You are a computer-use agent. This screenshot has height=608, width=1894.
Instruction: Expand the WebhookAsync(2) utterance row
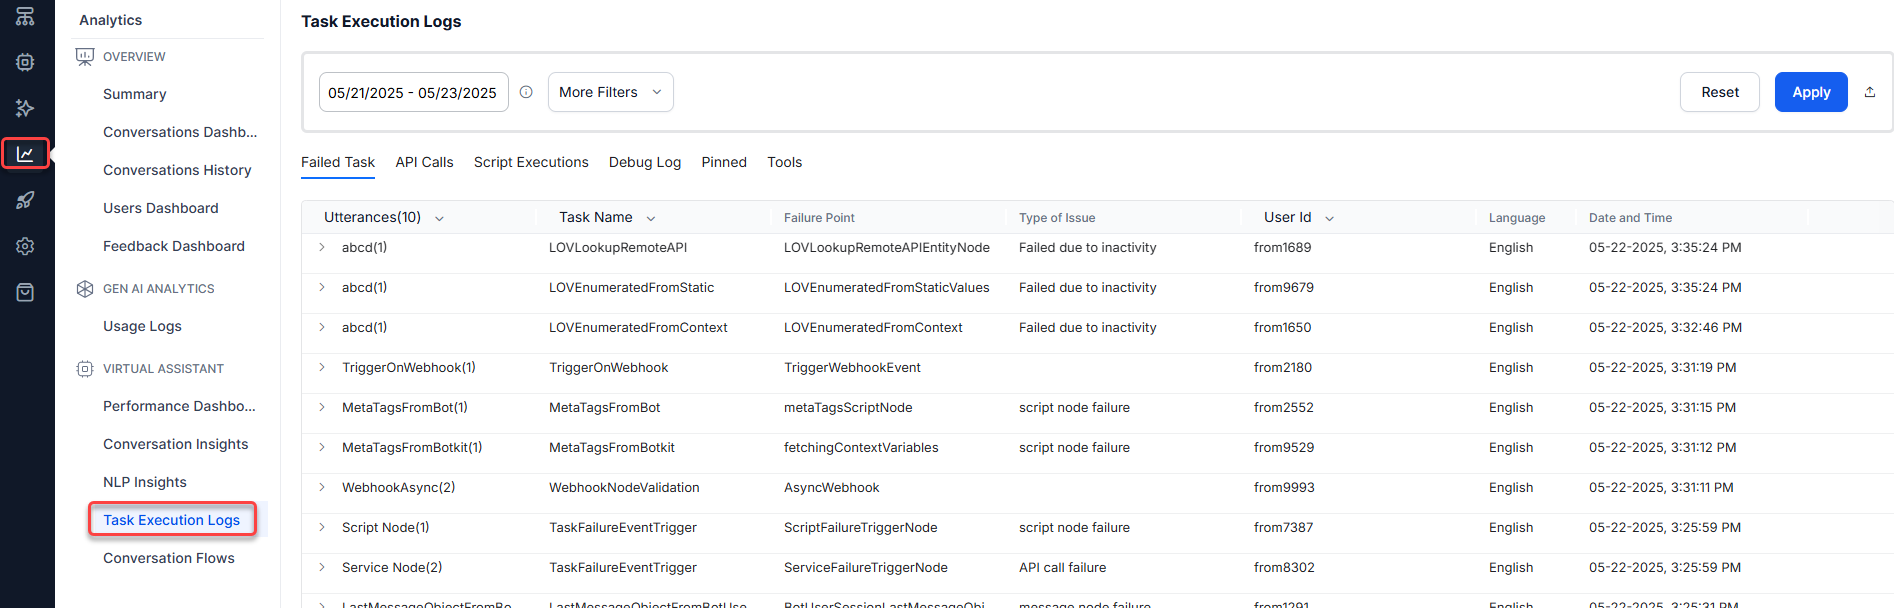coord(322,487)
